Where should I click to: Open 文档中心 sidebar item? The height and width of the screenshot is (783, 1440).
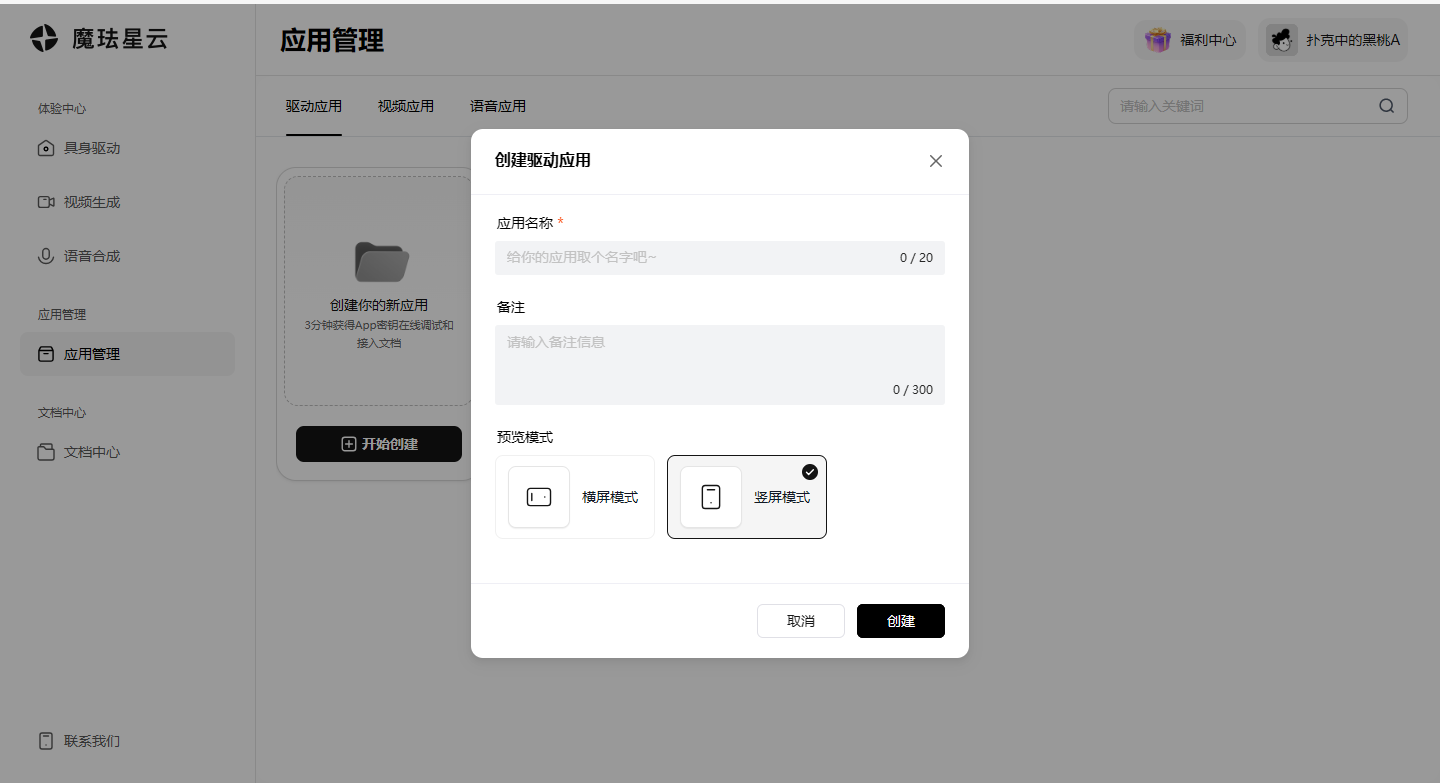pos(127,452)
